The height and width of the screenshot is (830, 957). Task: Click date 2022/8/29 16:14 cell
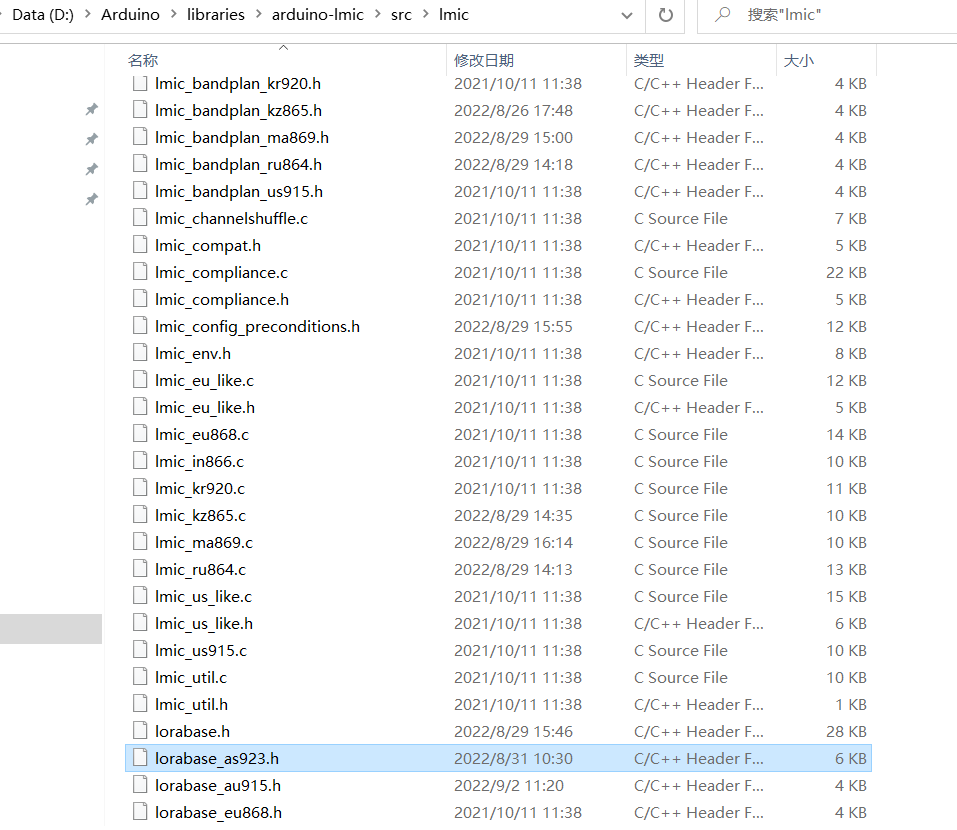(513, 542)
